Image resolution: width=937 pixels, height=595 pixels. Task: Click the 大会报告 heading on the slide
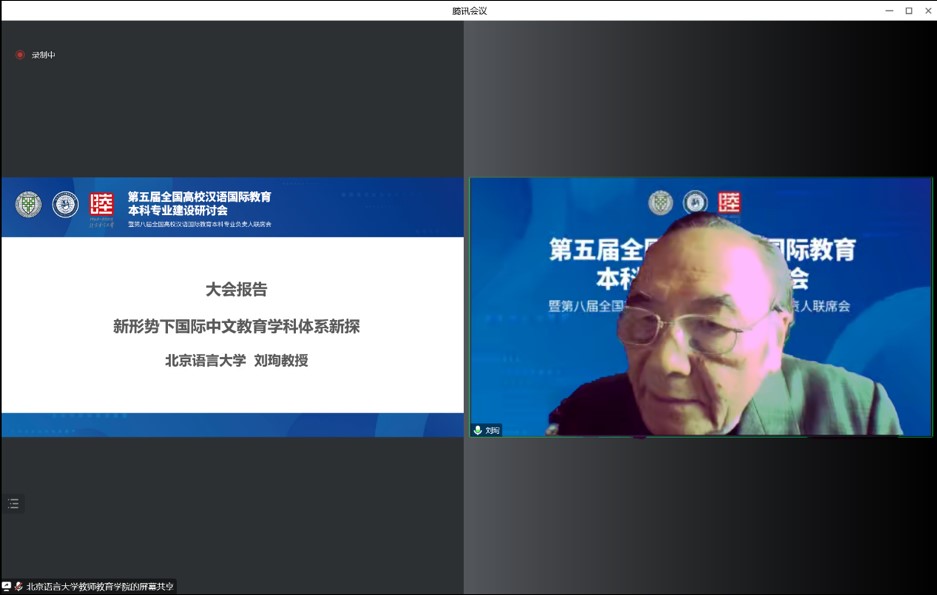(236, 290)
